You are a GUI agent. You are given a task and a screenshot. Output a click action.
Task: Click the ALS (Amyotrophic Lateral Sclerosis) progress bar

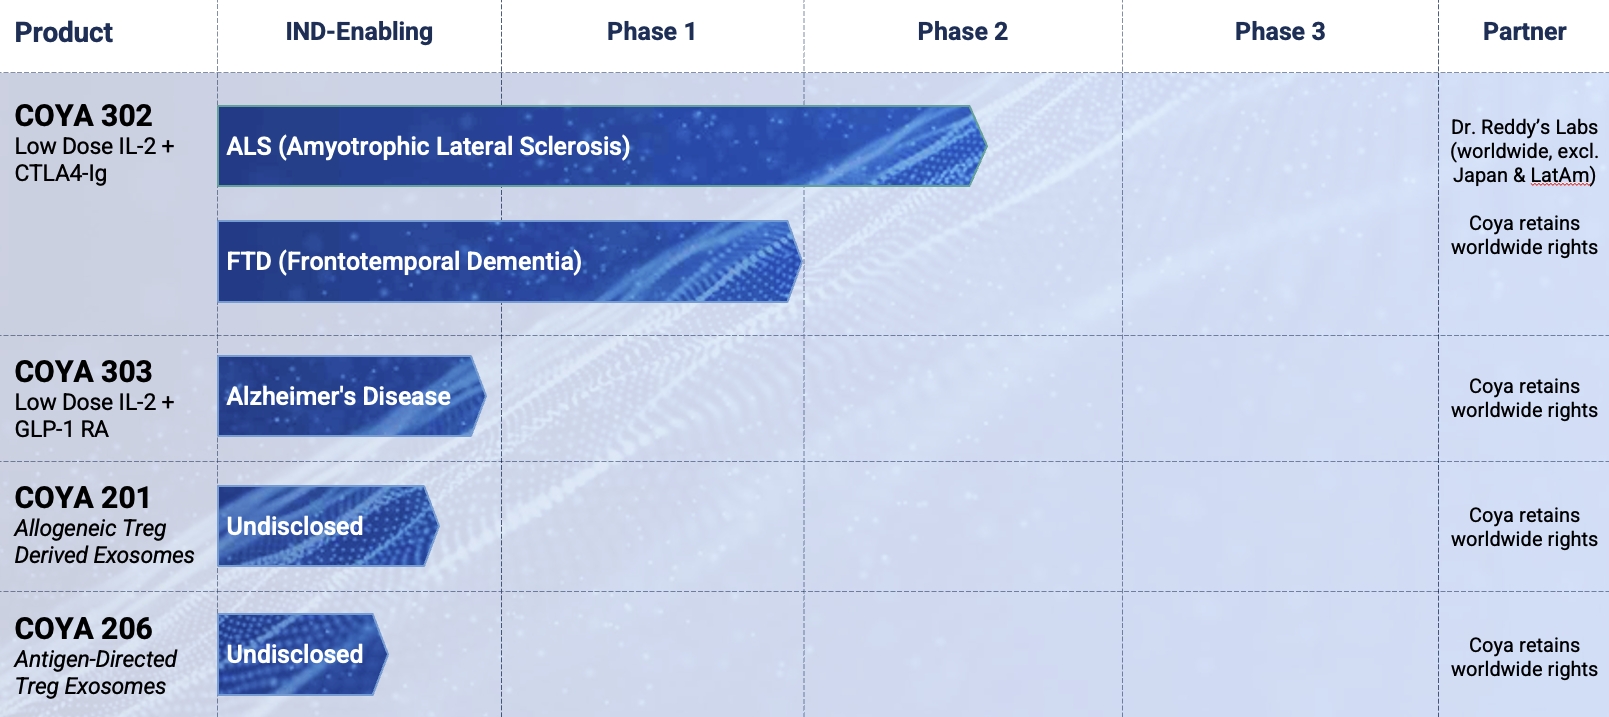pos(600,146)
